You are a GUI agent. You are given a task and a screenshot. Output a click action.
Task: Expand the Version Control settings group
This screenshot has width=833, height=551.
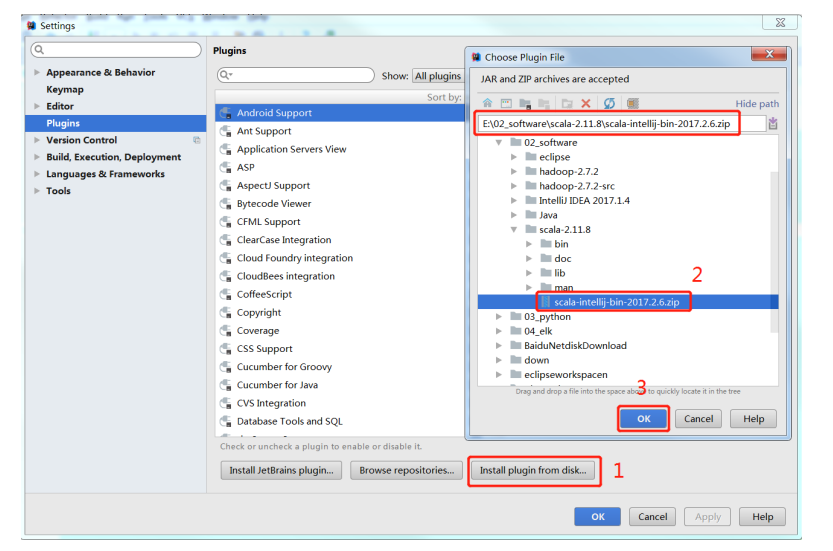(x=37, y=140)
